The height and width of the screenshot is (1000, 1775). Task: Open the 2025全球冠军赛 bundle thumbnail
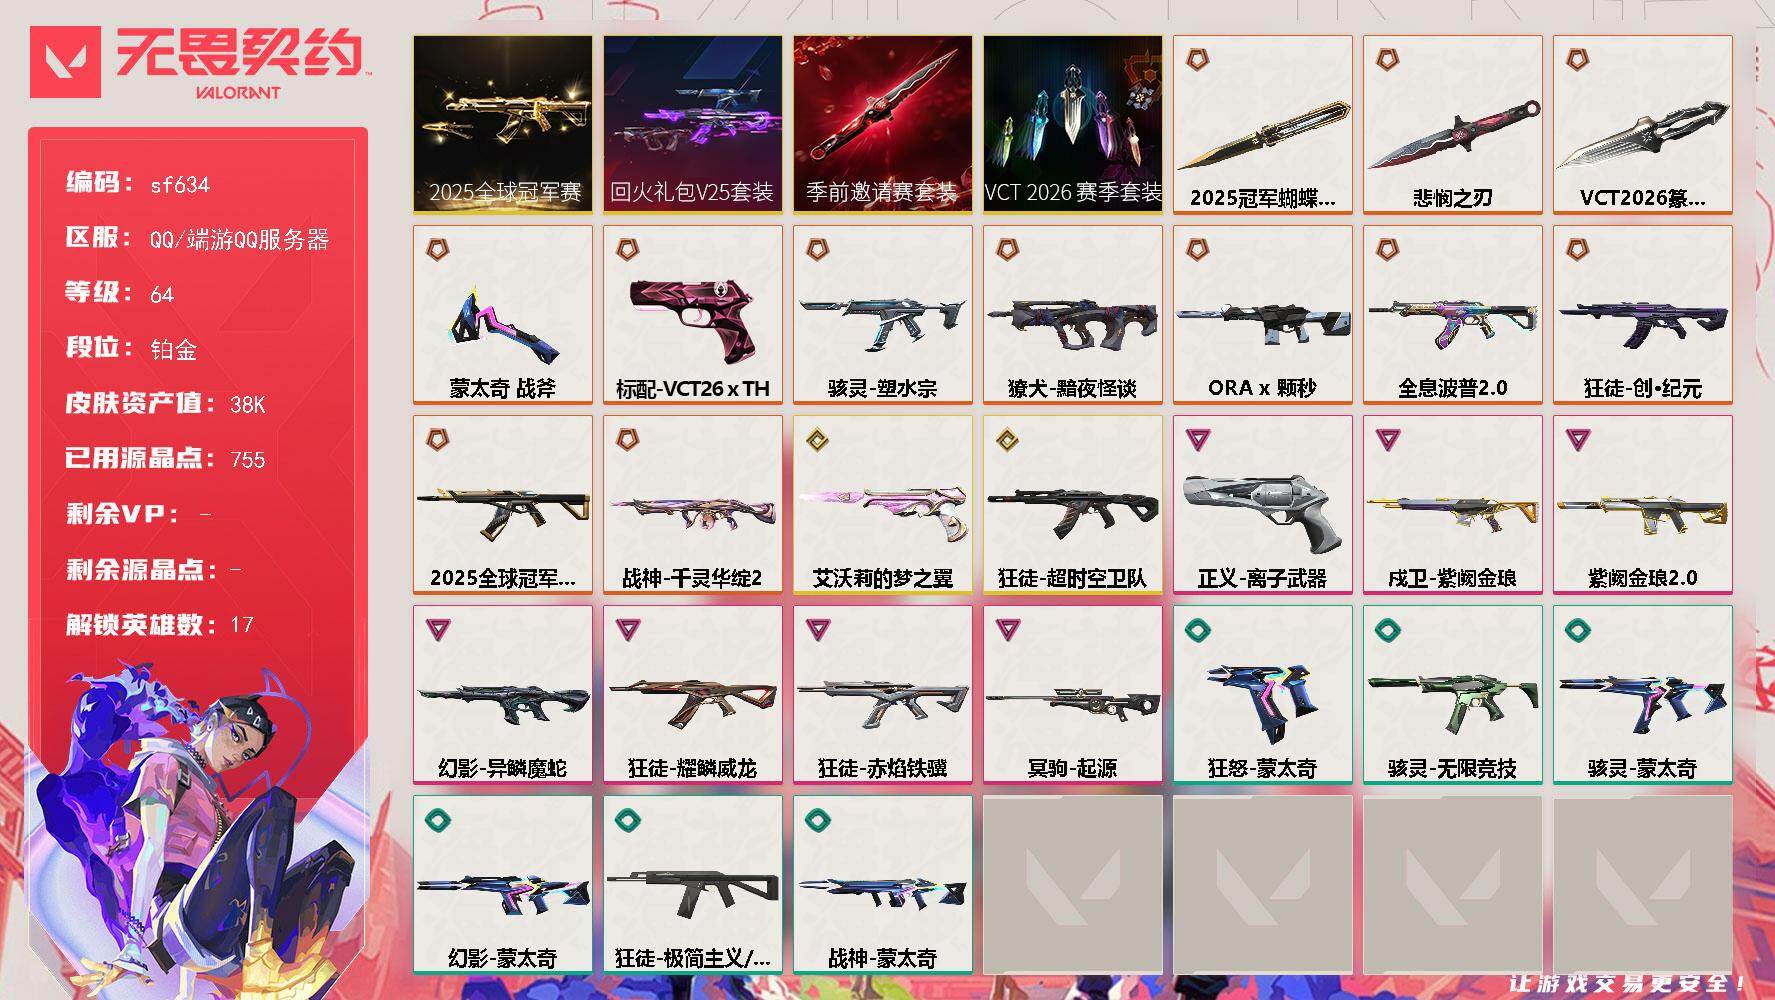pos(503,125)
